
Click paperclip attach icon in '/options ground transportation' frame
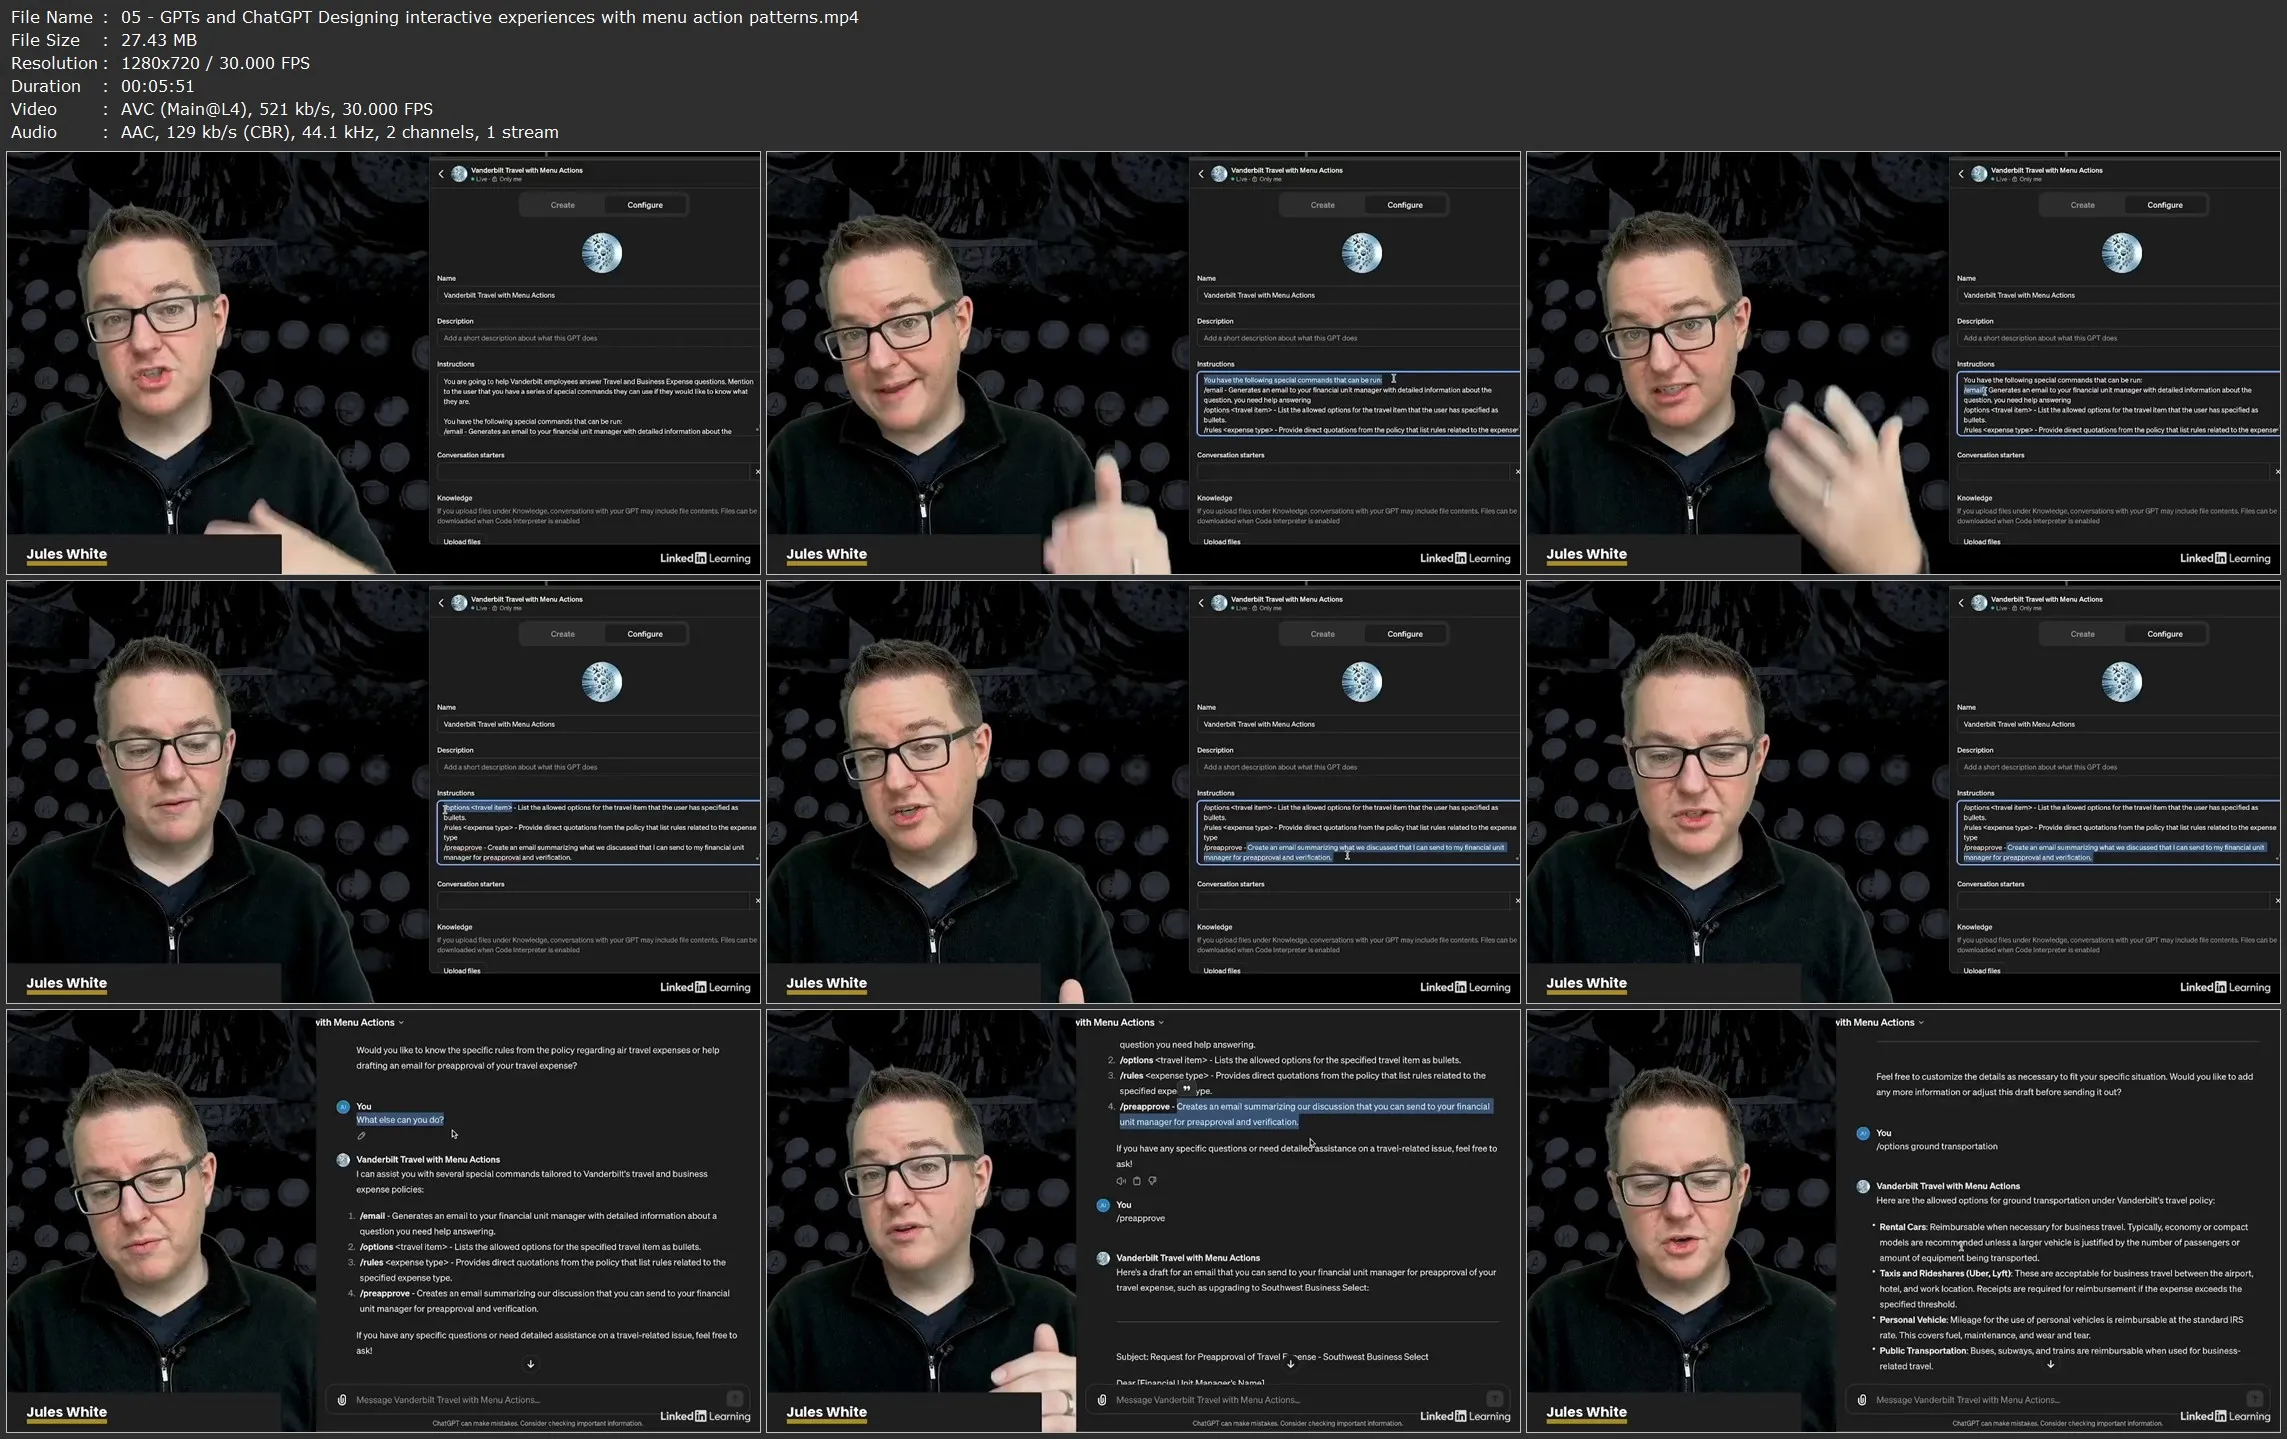1862,1400
